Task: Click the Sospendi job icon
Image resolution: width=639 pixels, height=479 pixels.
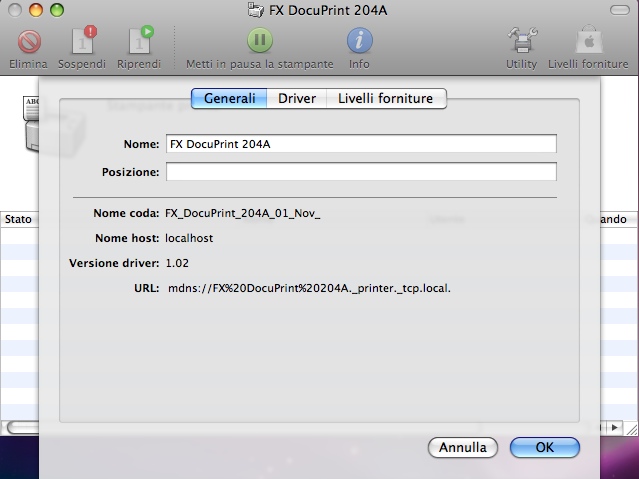Action: click(x=84, y=40)
